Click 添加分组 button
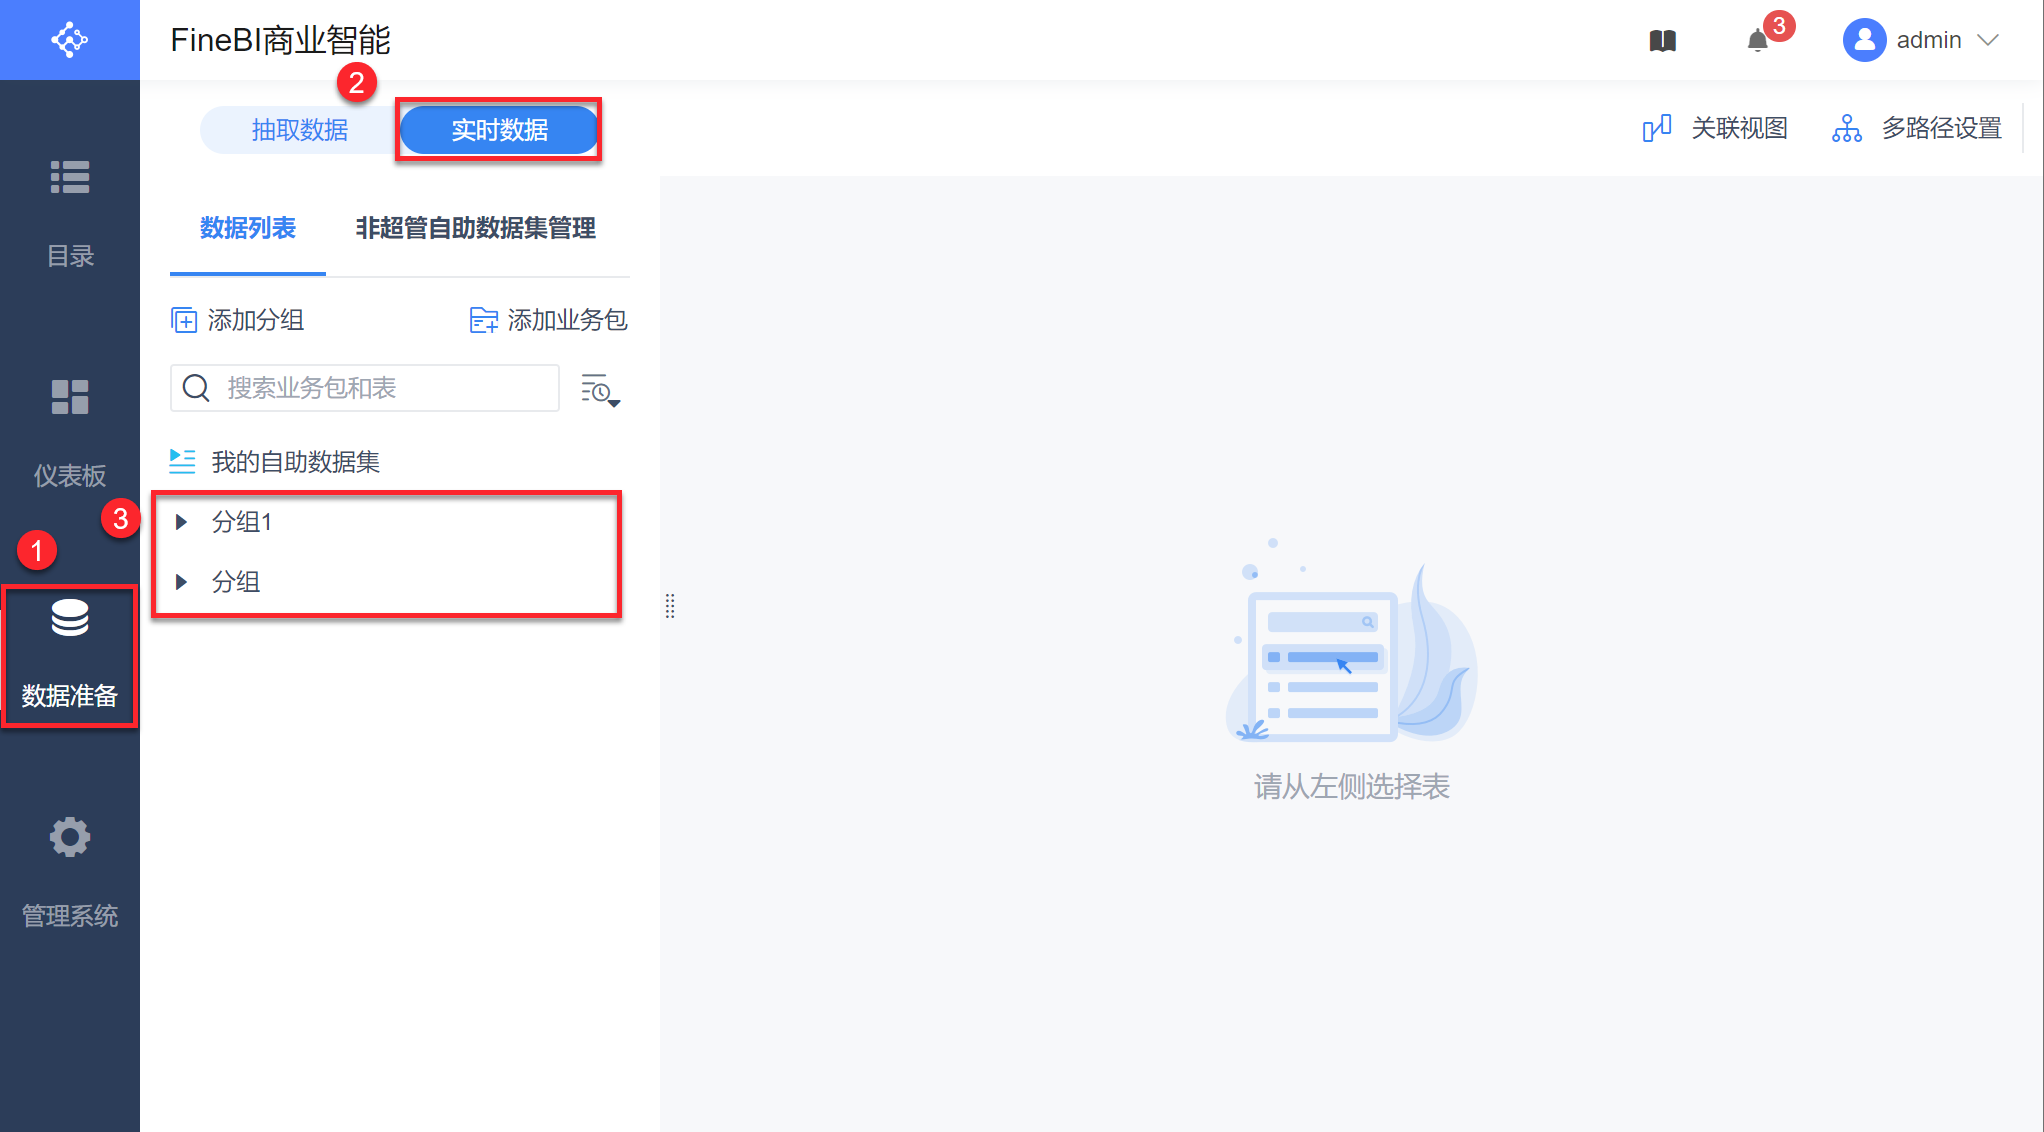The height and width of the screenshot is (1132, 2044). pyautogui.click(x=238, y=320)
